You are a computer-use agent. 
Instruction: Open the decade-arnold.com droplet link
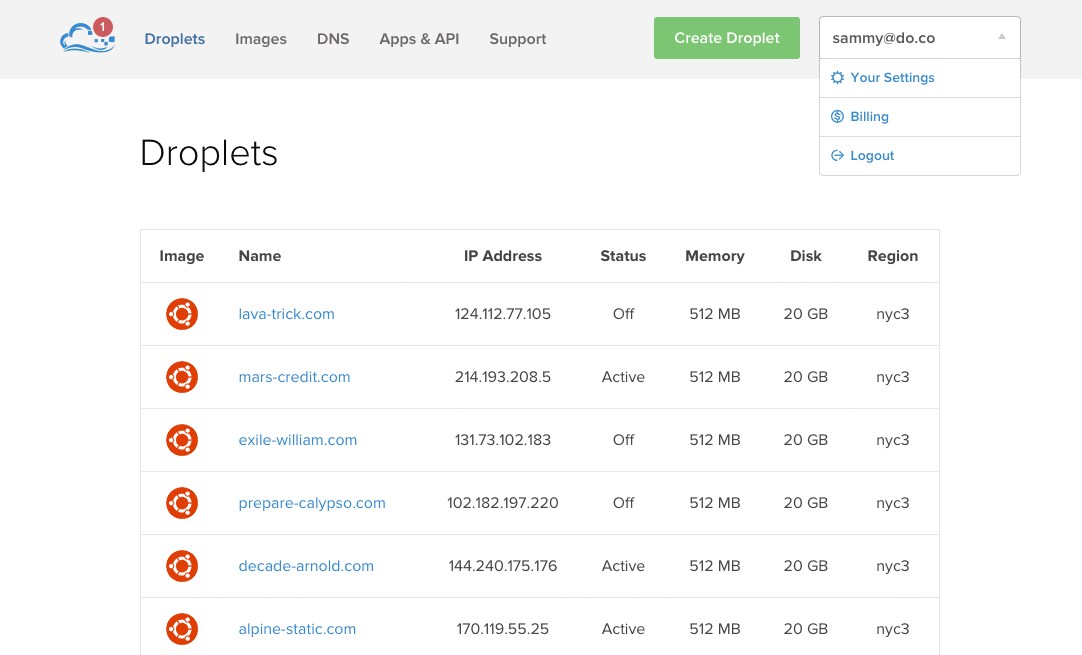pos(306,566)
